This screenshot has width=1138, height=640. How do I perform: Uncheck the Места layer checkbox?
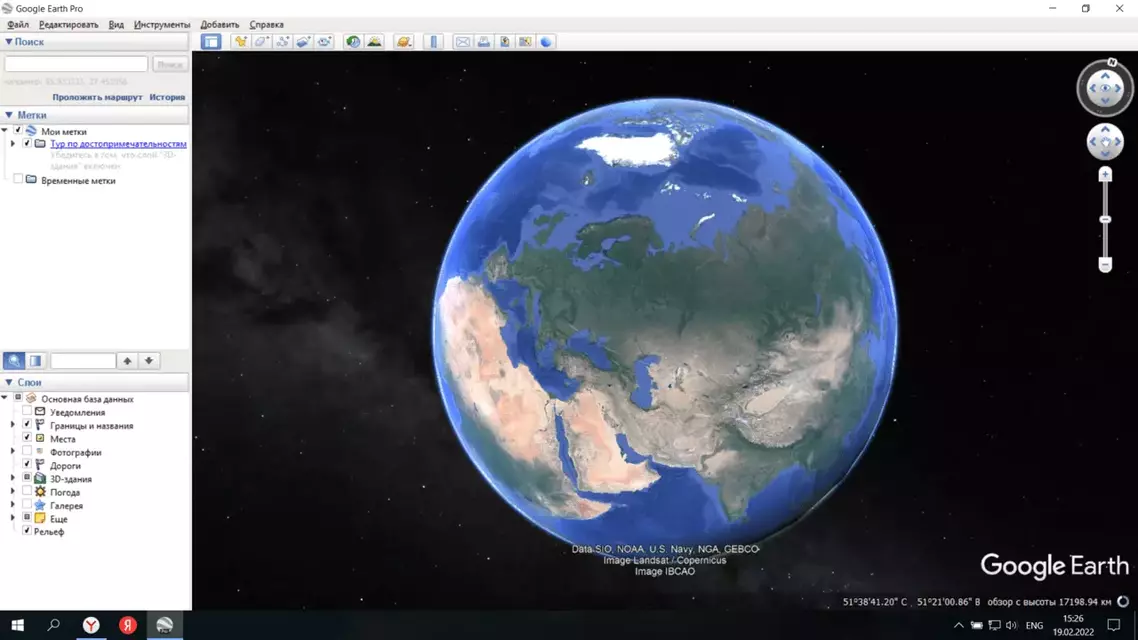tap(27, 438)
